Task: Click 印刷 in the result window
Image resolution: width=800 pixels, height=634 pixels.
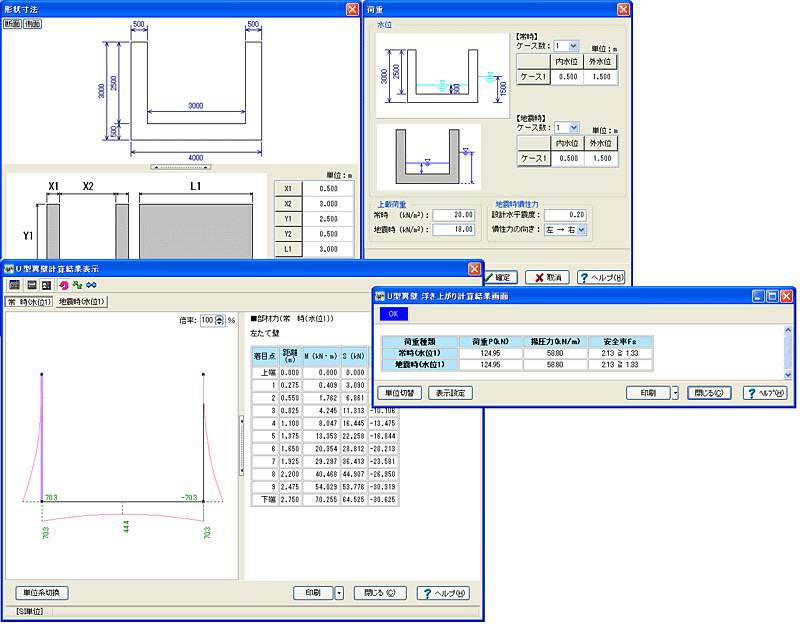Action: coord(313,593)
